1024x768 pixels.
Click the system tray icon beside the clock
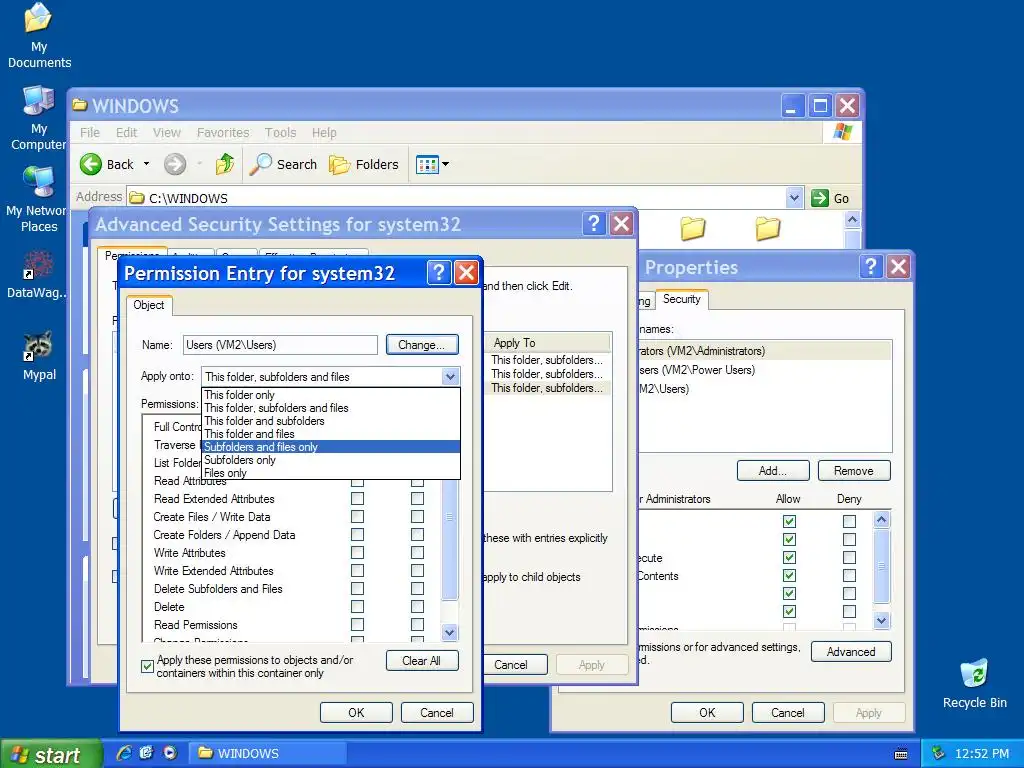tap(938, 753)
